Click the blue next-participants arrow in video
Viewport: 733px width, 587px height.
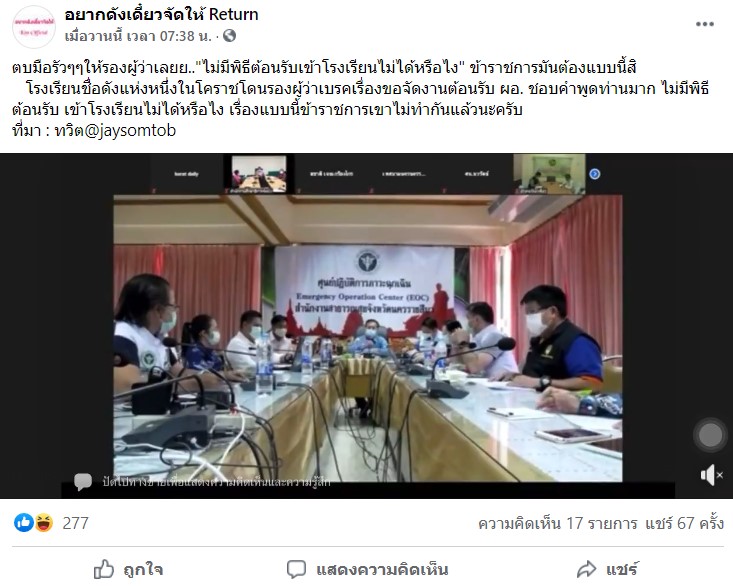(x=595, y=174)
